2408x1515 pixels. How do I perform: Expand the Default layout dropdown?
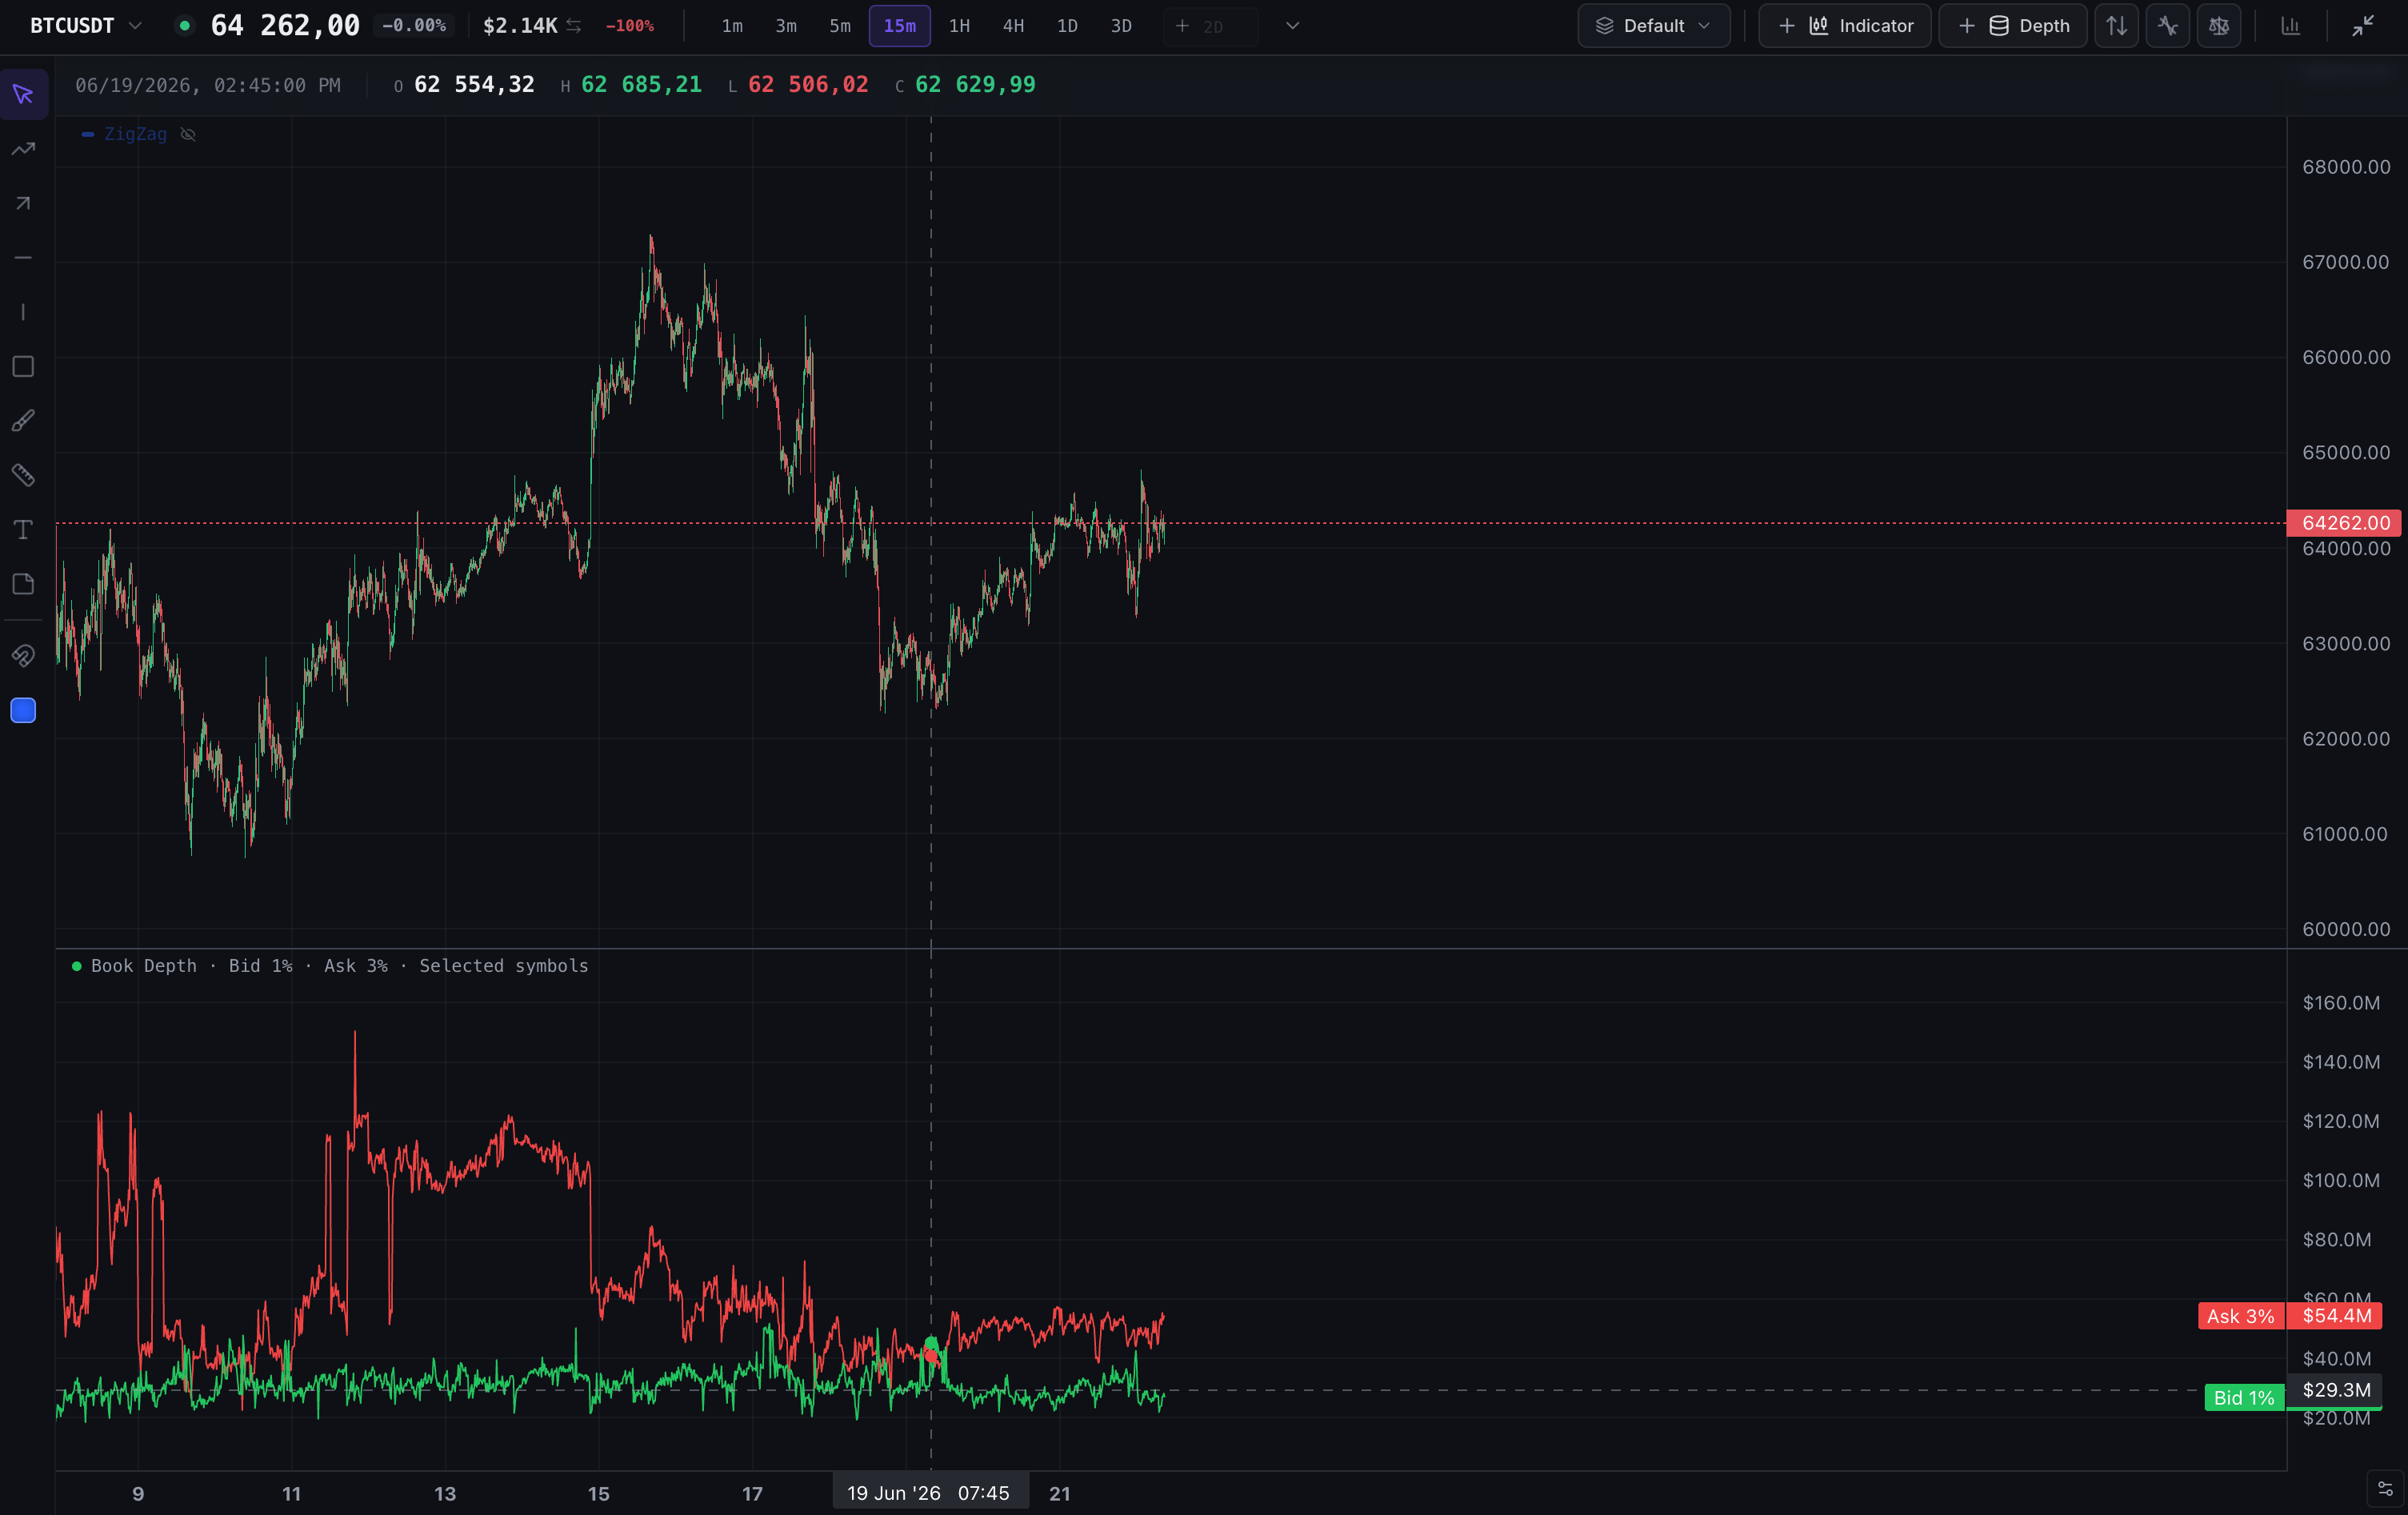click(x=1653, y=26)
